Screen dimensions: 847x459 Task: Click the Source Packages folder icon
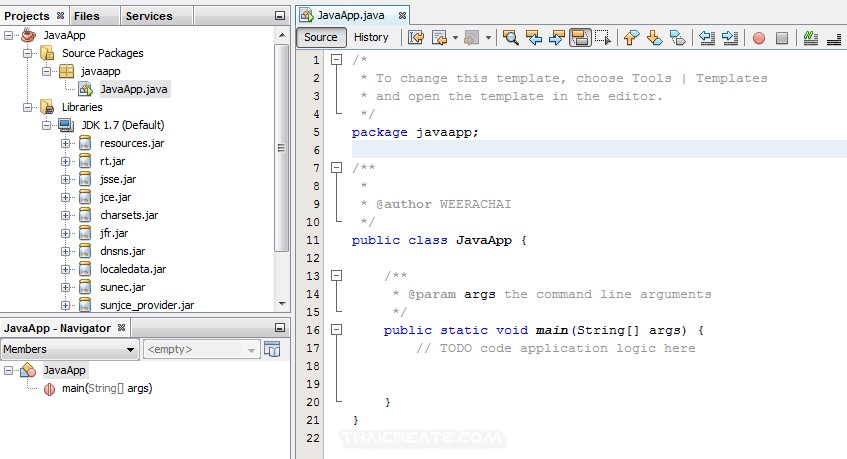[x=48, y=53]
